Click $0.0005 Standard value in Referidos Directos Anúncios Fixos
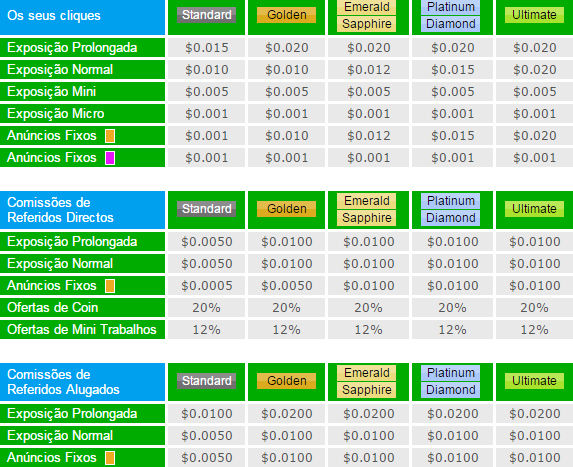The image size is (573, 467). coord(206,286)
